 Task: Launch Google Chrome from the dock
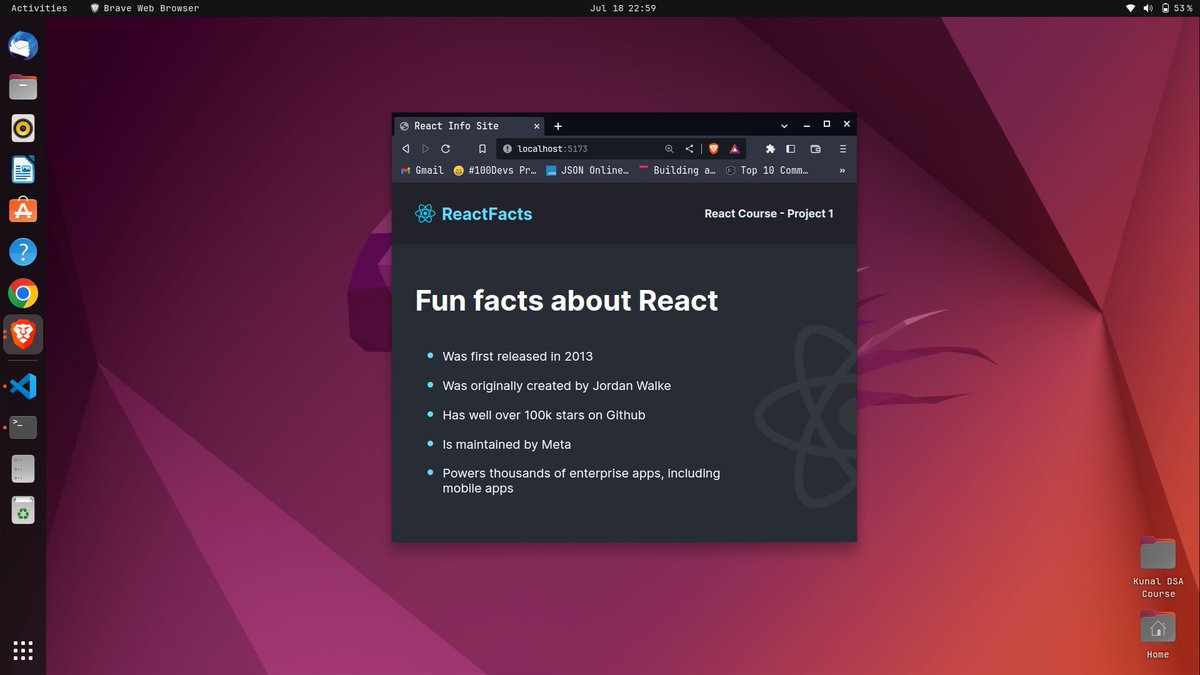pos(23,293)
